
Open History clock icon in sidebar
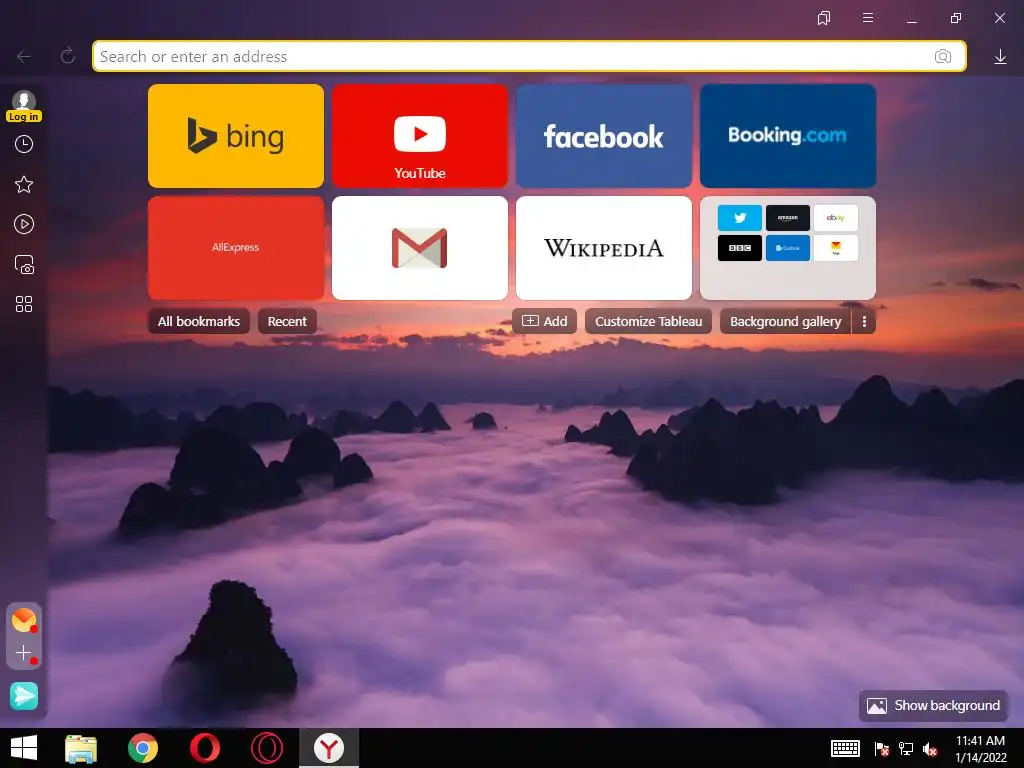point(24,144)
